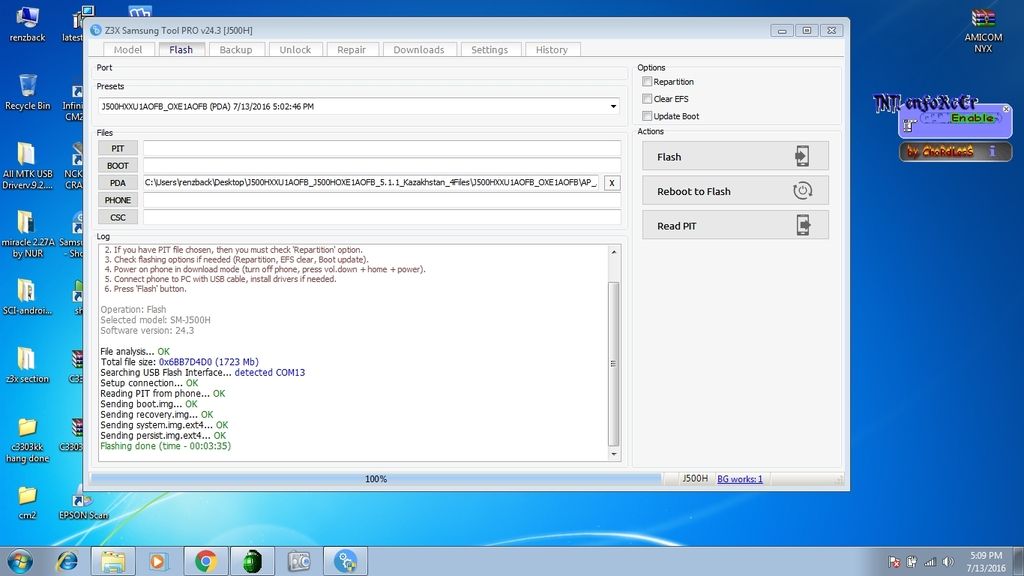The image size is (1024, 576).
Task: Open the cm2 folder on desktop
Action: [27, 497]
